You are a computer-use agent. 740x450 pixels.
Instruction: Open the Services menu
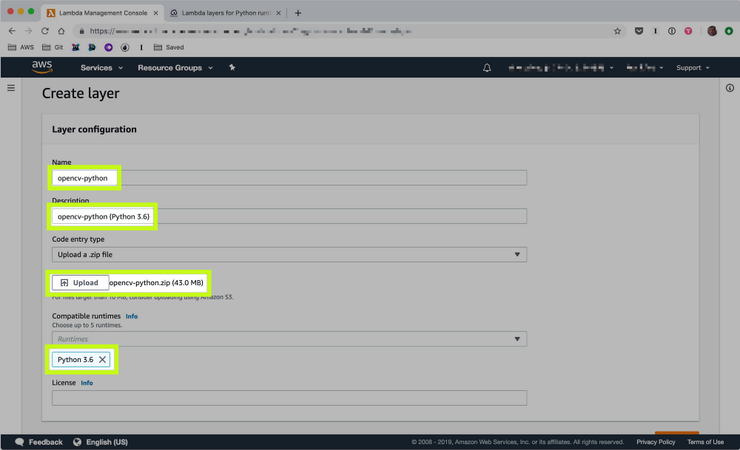click(101, 68)
